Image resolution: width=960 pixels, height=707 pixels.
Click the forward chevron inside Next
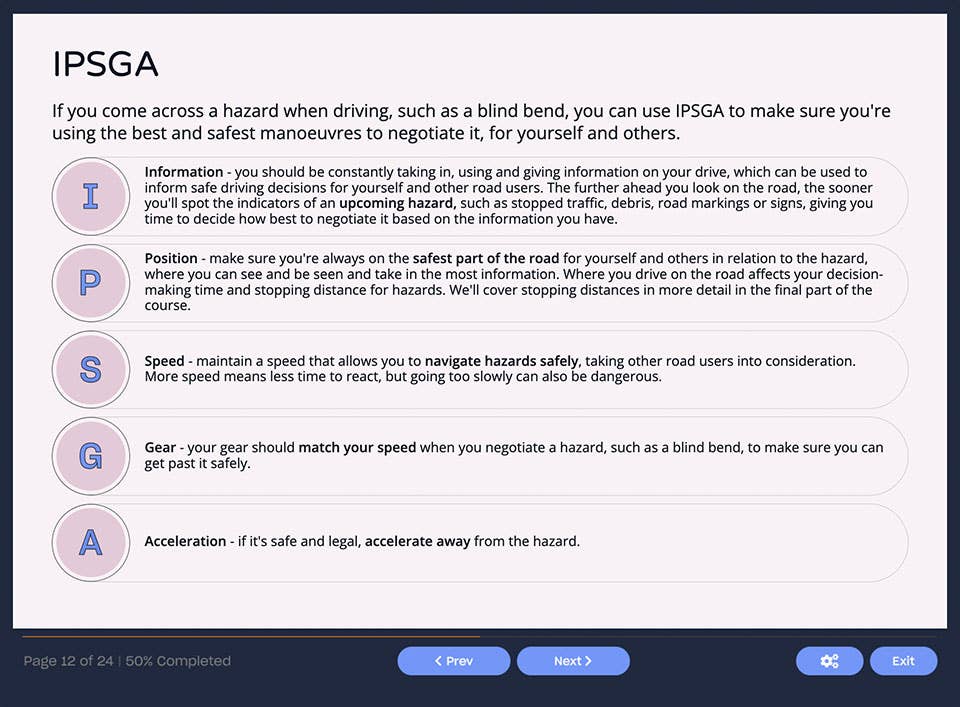588,661
